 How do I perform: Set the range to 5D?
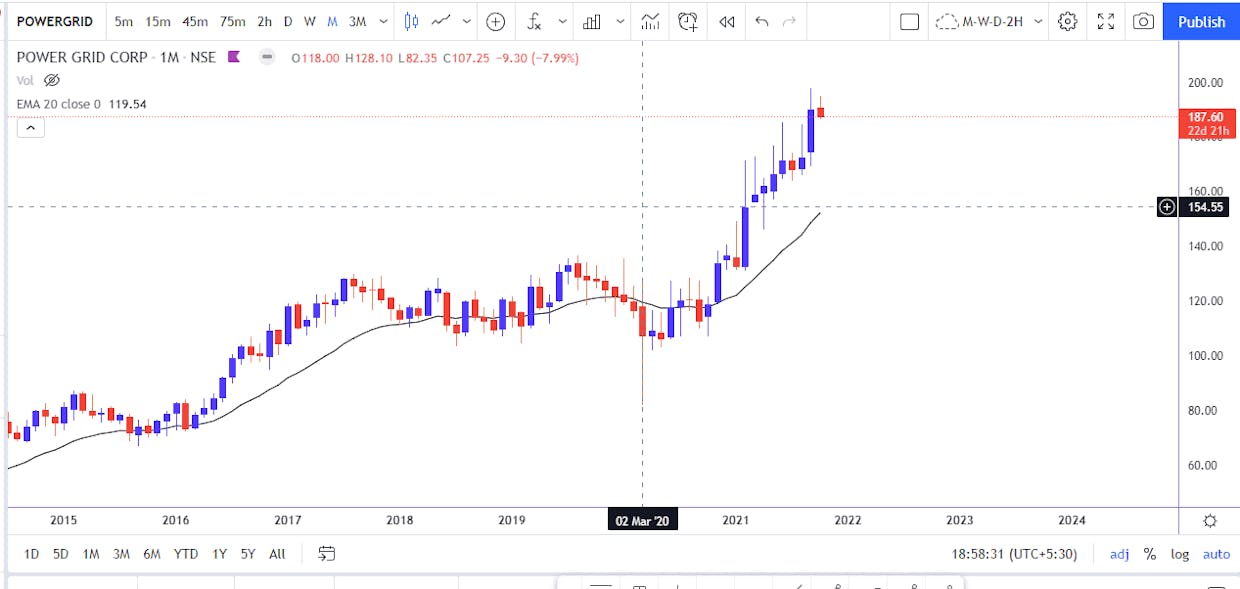tap(61, 554)
